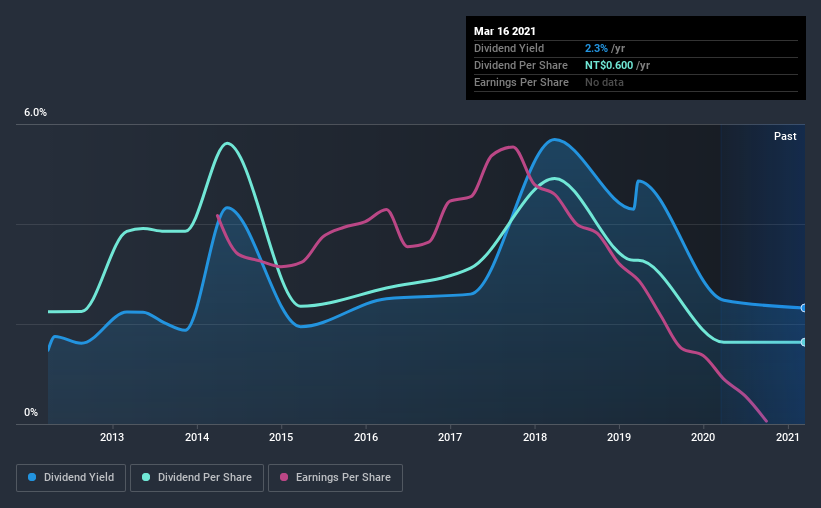Click the No data earnings value
Screen dimensions: 821x508
click(x=604, y=82)
